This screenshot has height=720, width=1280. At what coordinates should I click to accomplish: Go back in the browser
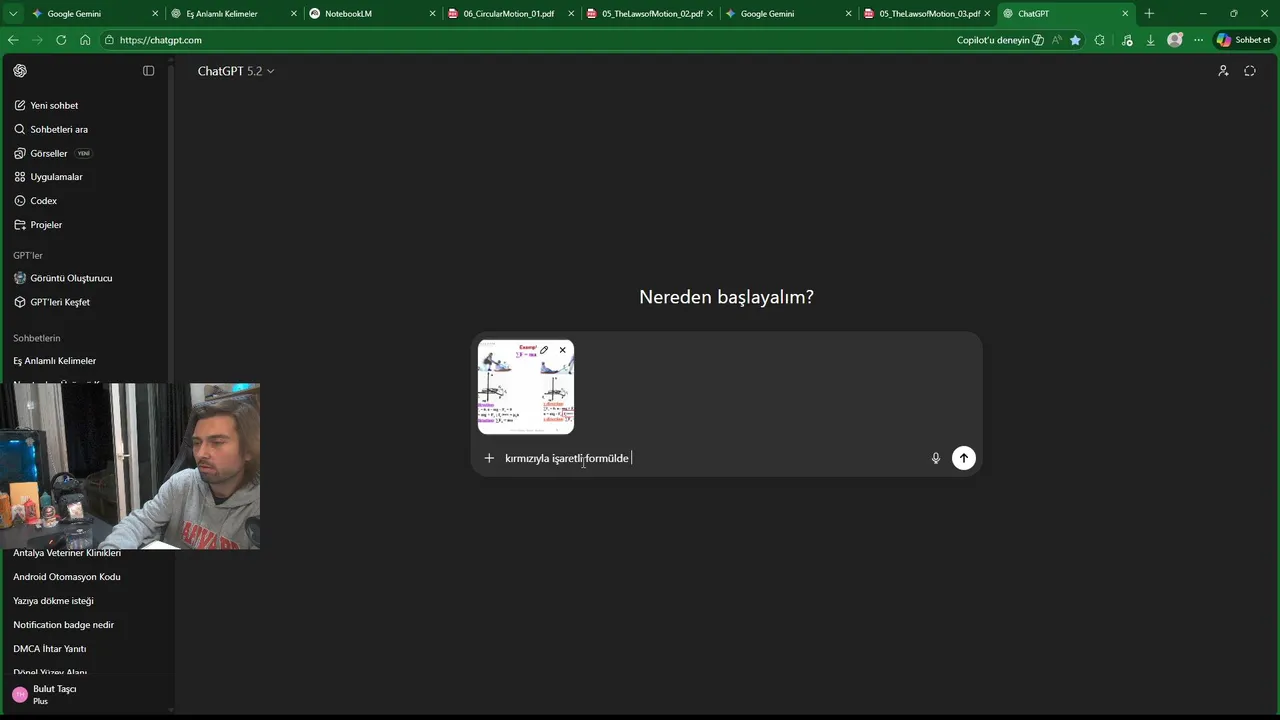pyautogui.click(x=13, y=40)
